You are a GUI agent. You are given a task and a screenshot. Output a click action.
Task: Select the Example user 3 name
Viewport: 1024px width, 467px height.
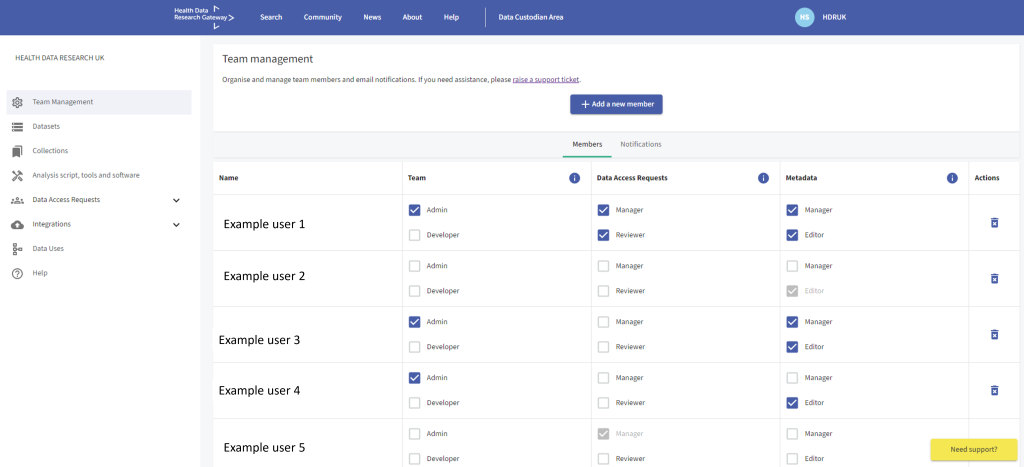pyautogui.click(x=259, y=340)
